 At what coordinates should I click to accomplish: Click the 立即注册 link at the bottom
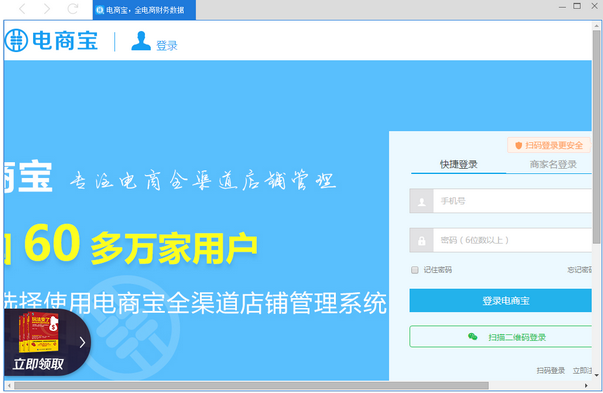(582, 371)
